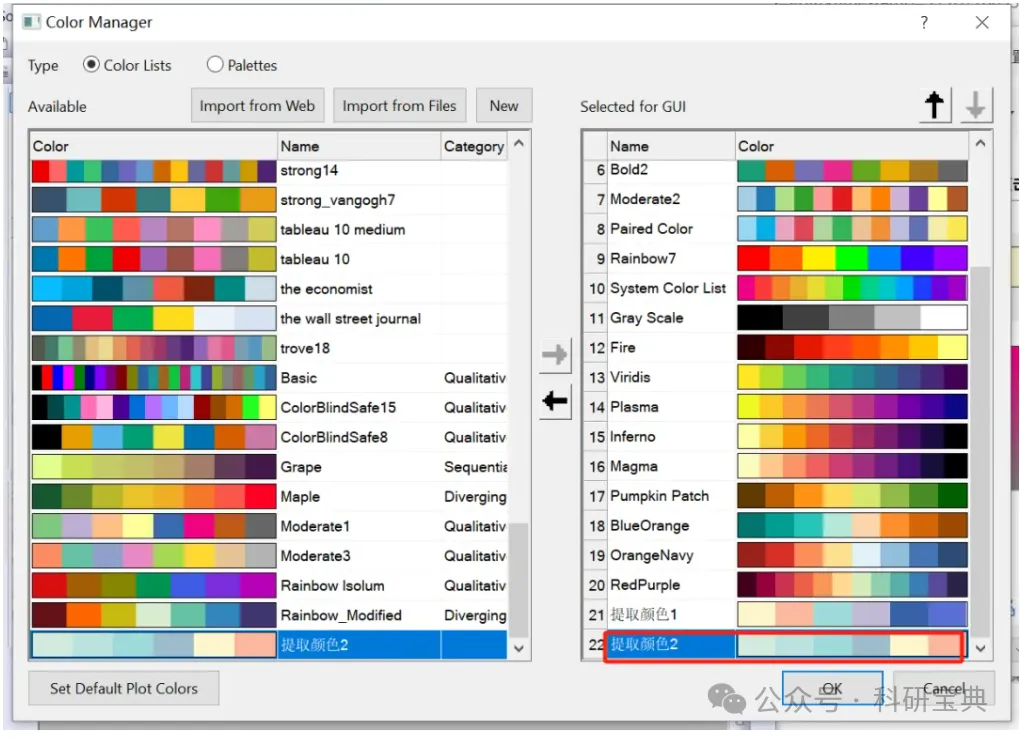Sort Available list by Color column header
Viewport: 1020px width, 741px height.
154,146
